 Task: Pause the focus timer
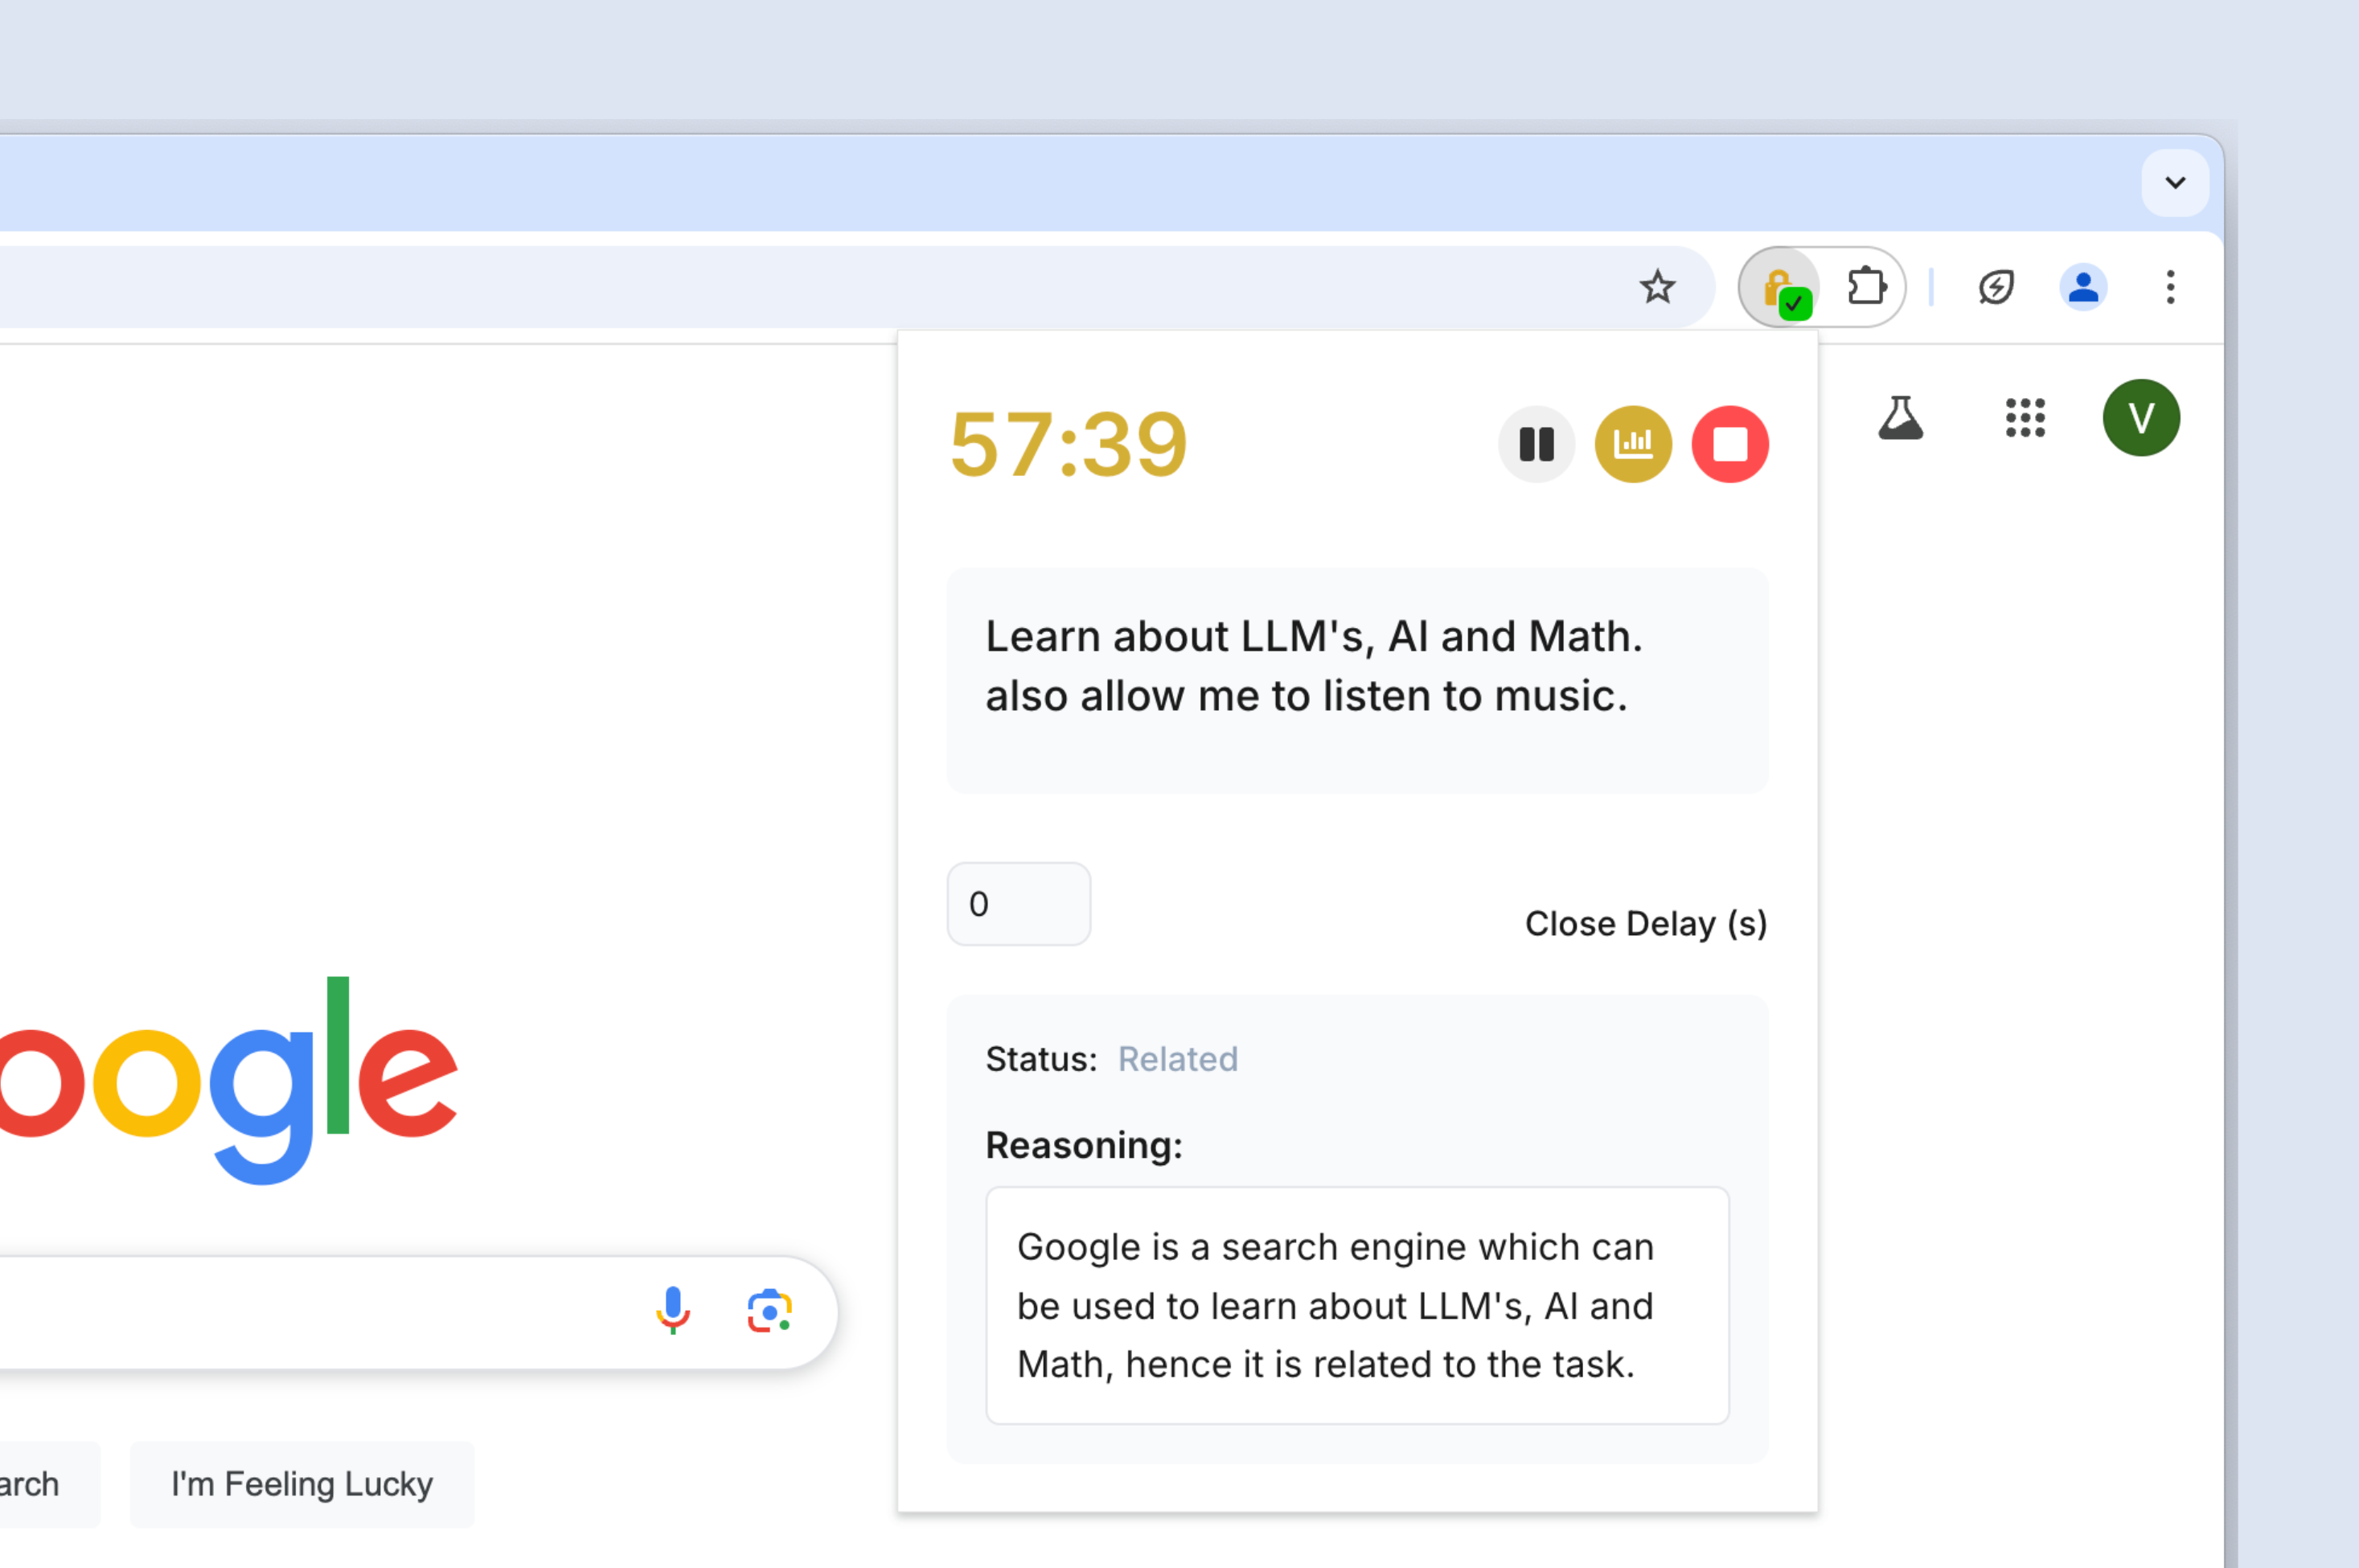point(1536,444)
